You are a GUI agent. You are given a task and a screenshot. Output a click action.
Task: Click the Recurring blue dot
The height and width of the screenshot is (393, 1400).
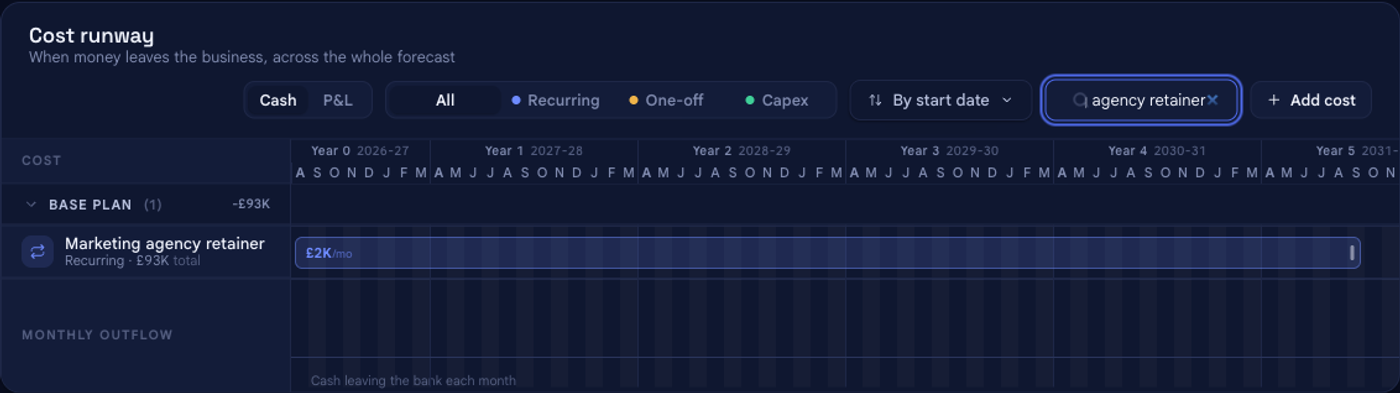516,100
